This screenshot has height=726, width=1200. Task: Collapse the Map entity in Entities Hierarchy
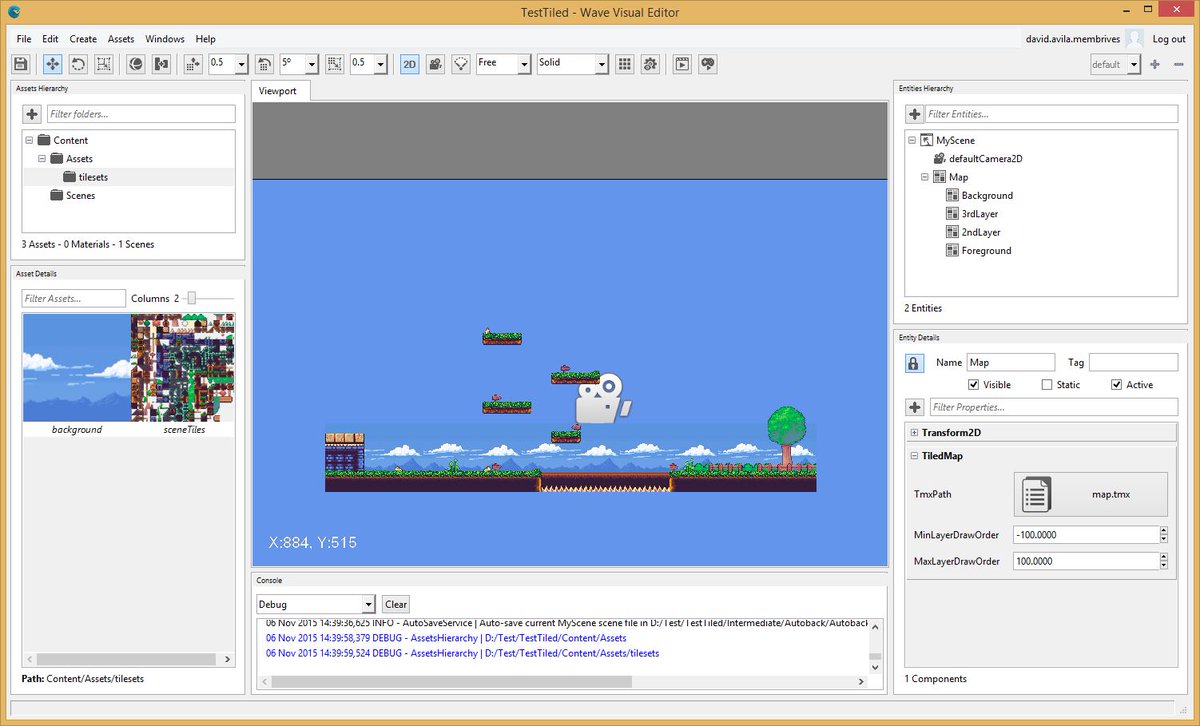pos(923,176)
